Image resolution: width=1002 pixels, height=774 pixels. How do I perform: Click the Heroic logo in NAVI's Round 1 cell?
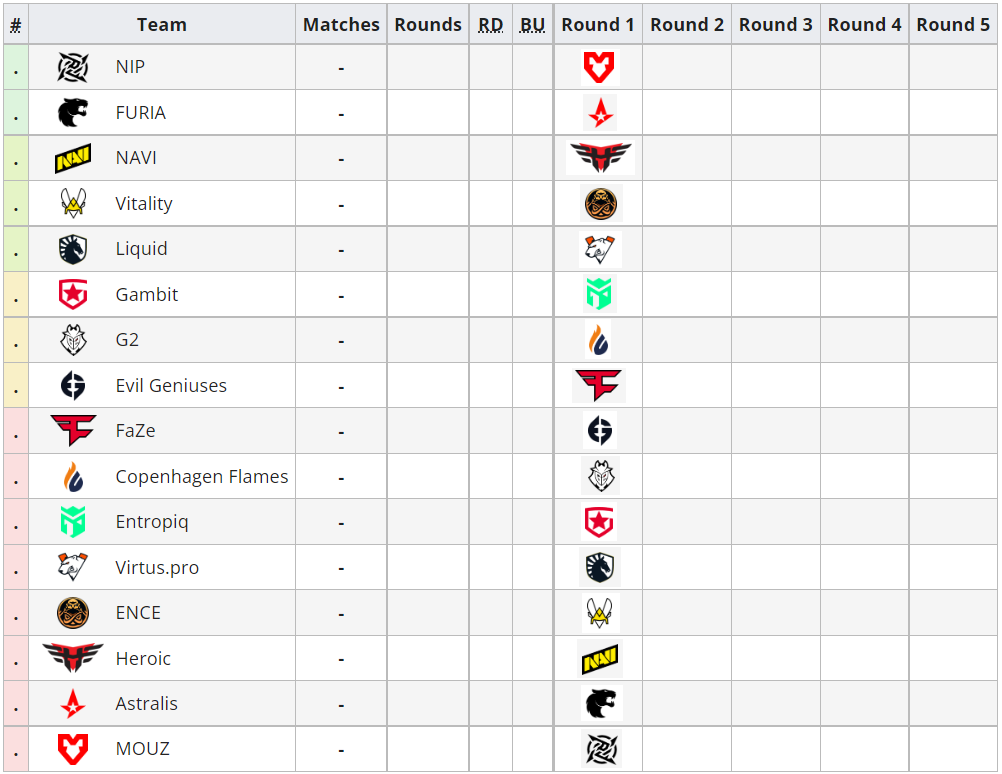600,158
